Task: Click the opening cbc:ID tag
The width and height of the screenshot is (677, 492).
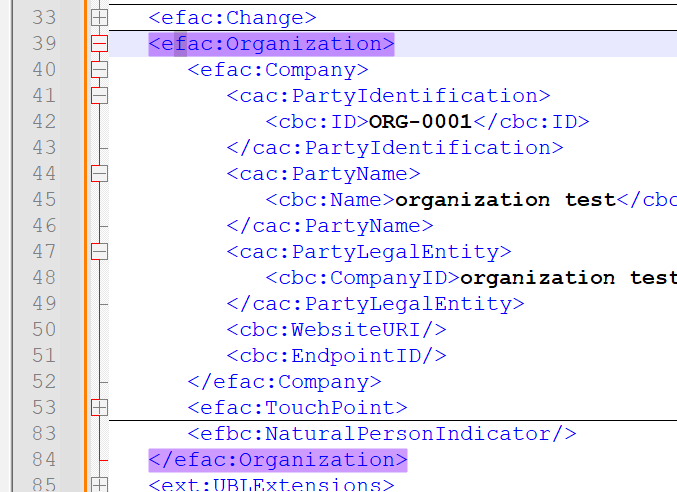Action: pos(317,122)
